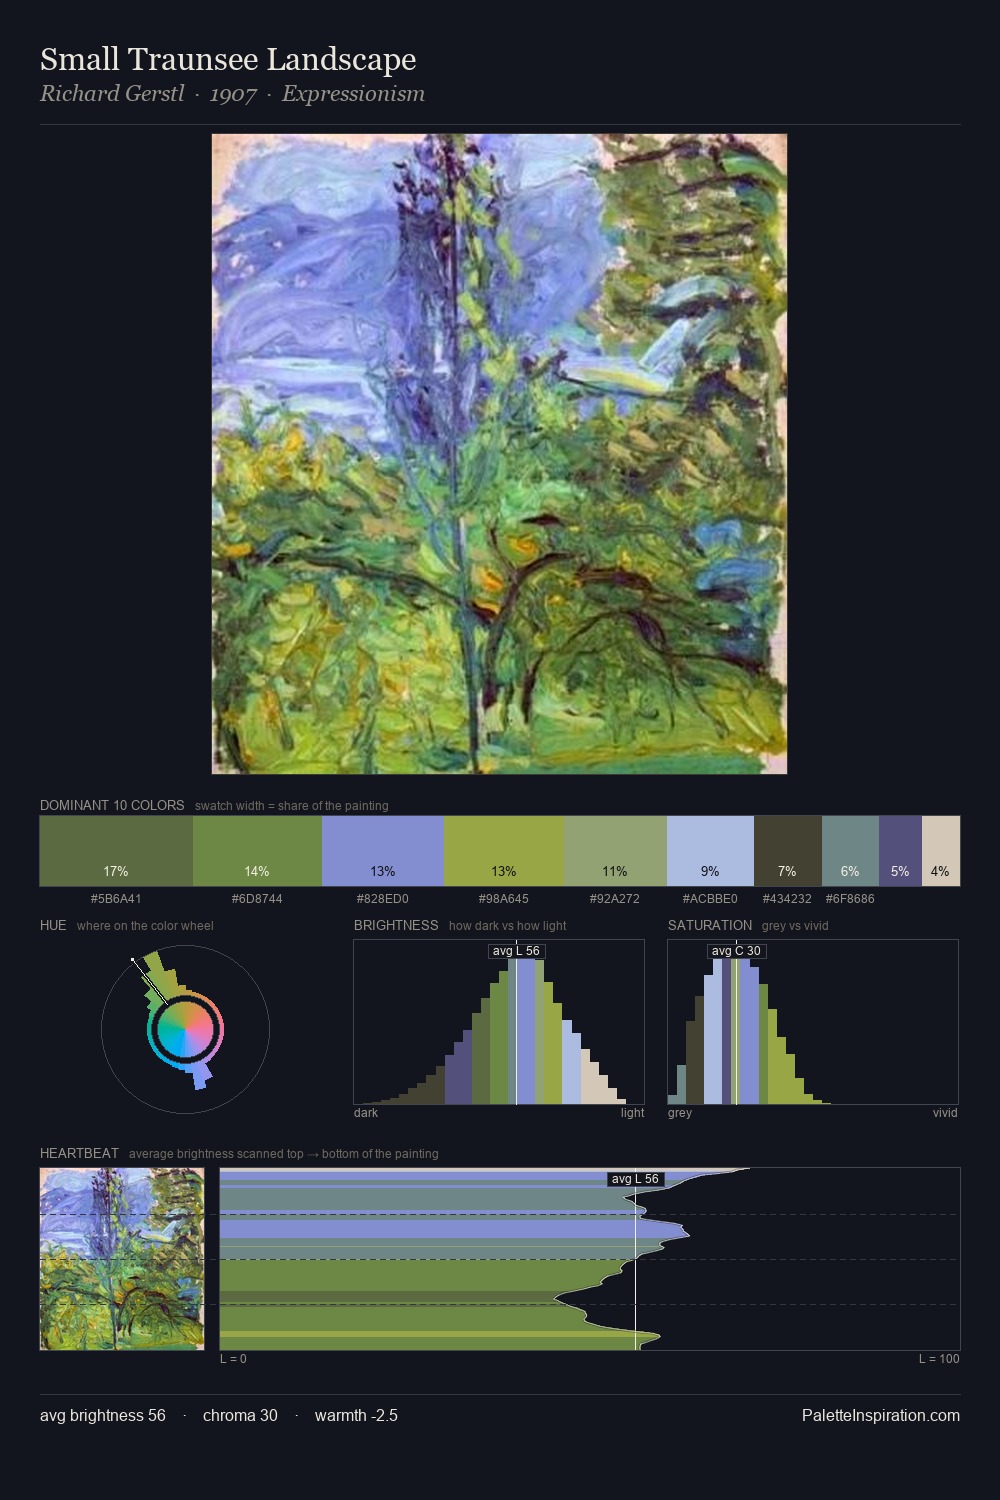Select the 5% dark purple swatch
Viewport: 1000px width, 1500px height.
point(900,851)
